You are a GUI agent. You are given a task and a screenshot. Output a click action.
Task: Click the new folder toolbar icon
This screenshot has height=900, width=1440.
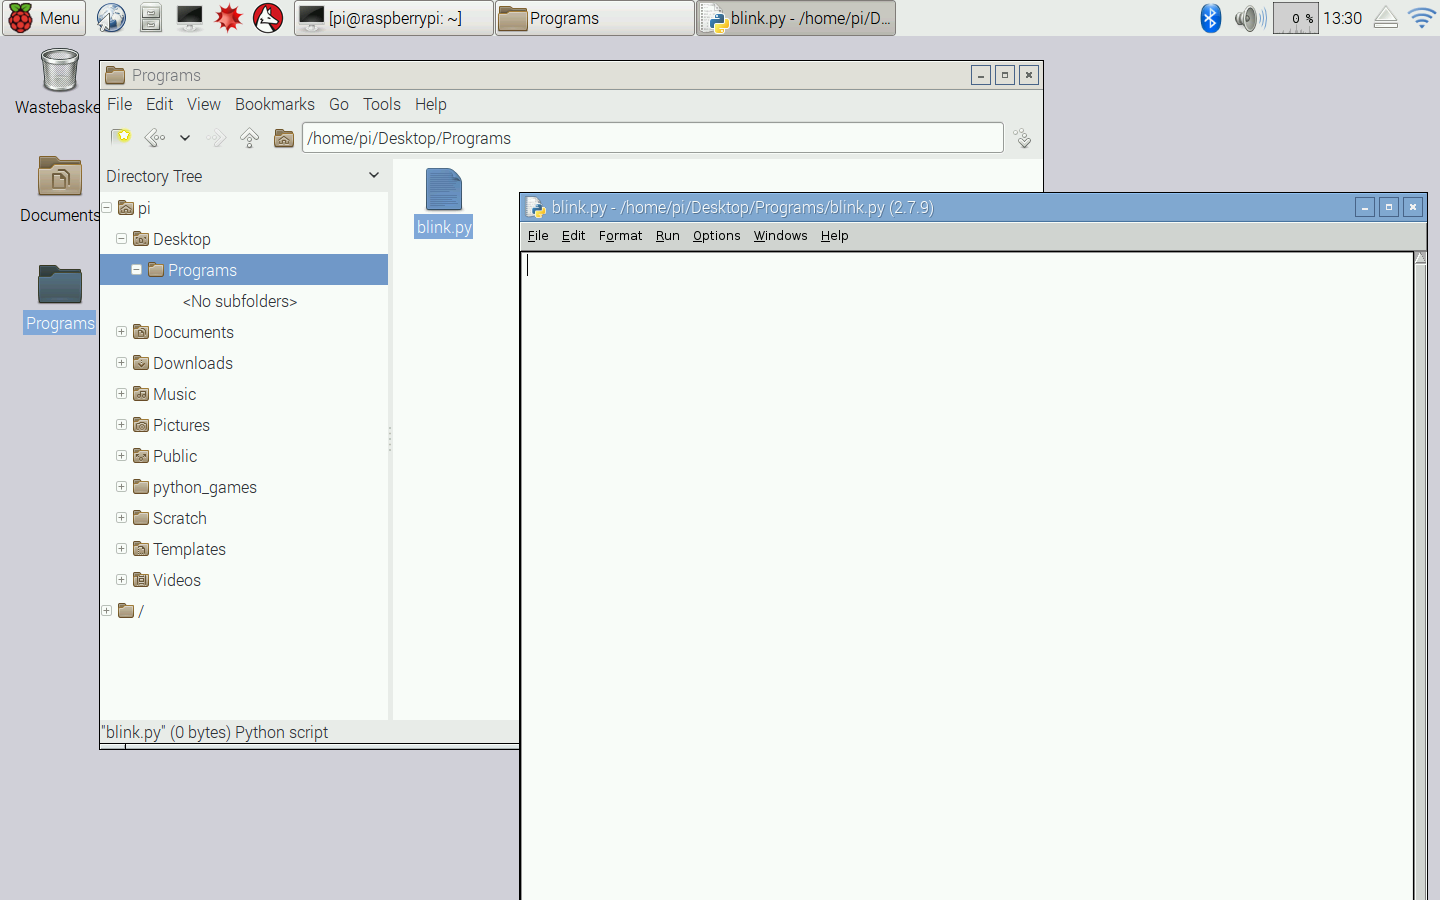tap(121, 137)
